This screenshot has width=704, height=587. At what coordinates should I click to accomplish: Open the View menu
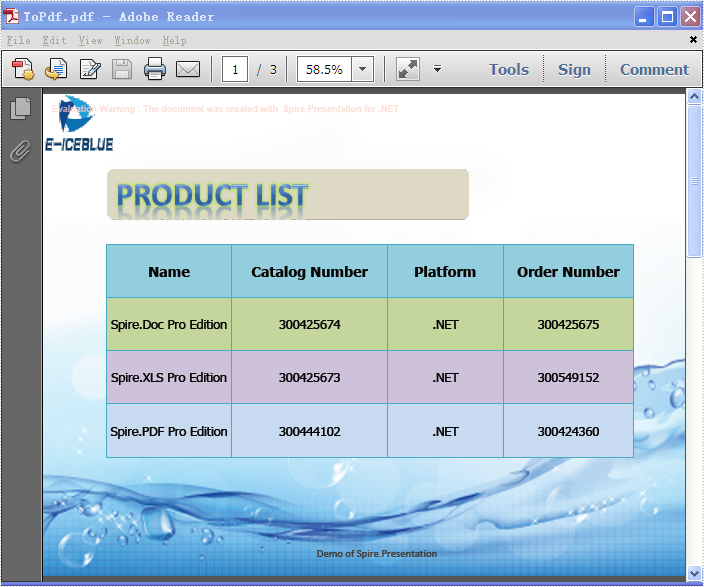(x=90, y=40)
